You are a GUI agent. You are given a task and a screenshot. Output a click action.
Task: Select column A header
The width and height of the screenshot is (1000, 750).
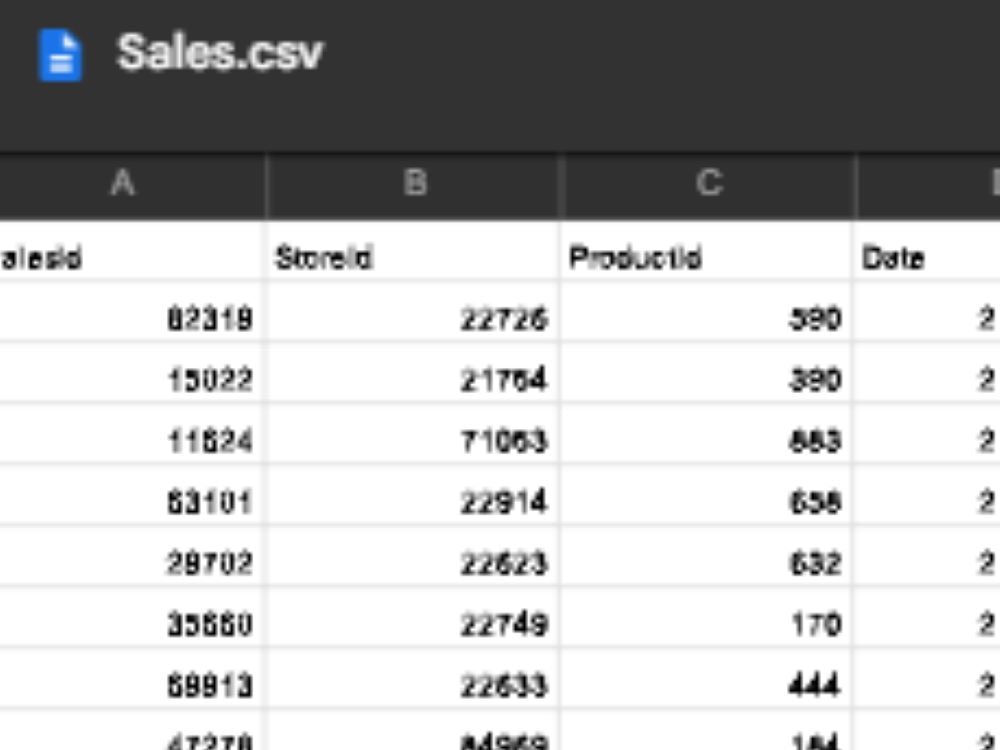click(123, 183)
